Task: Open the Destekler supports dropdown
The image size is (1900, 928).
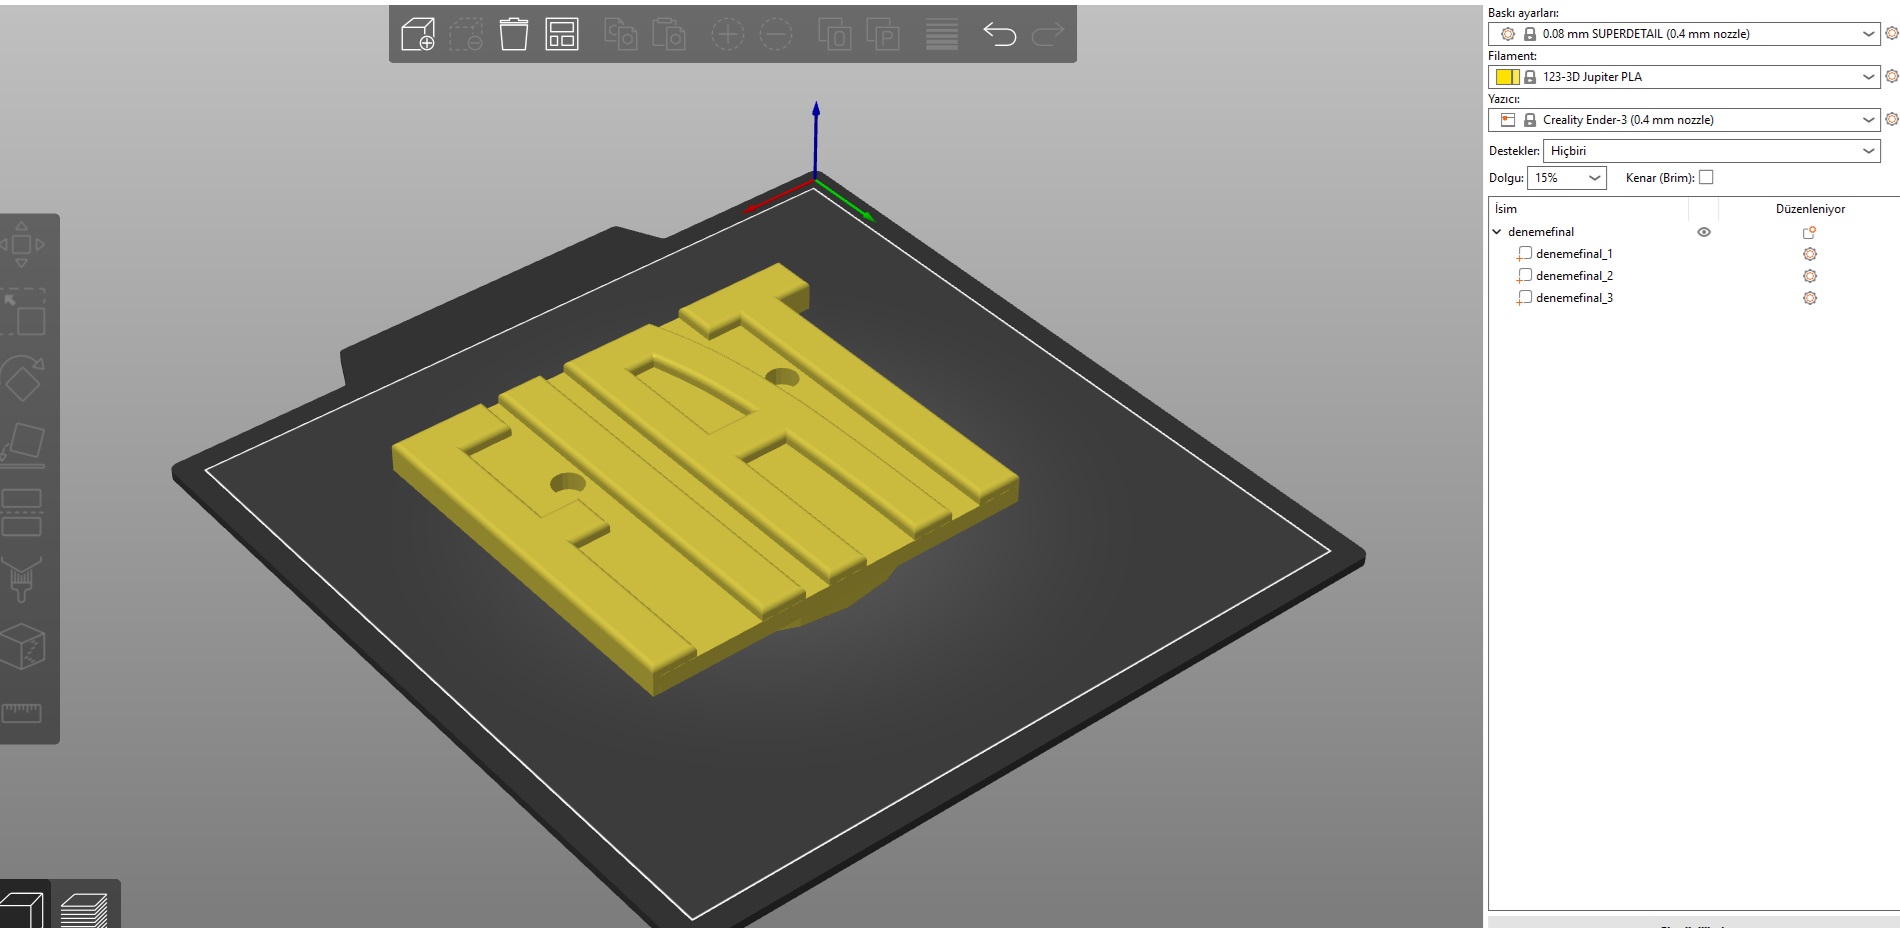Action: (x=1712, y=151)
